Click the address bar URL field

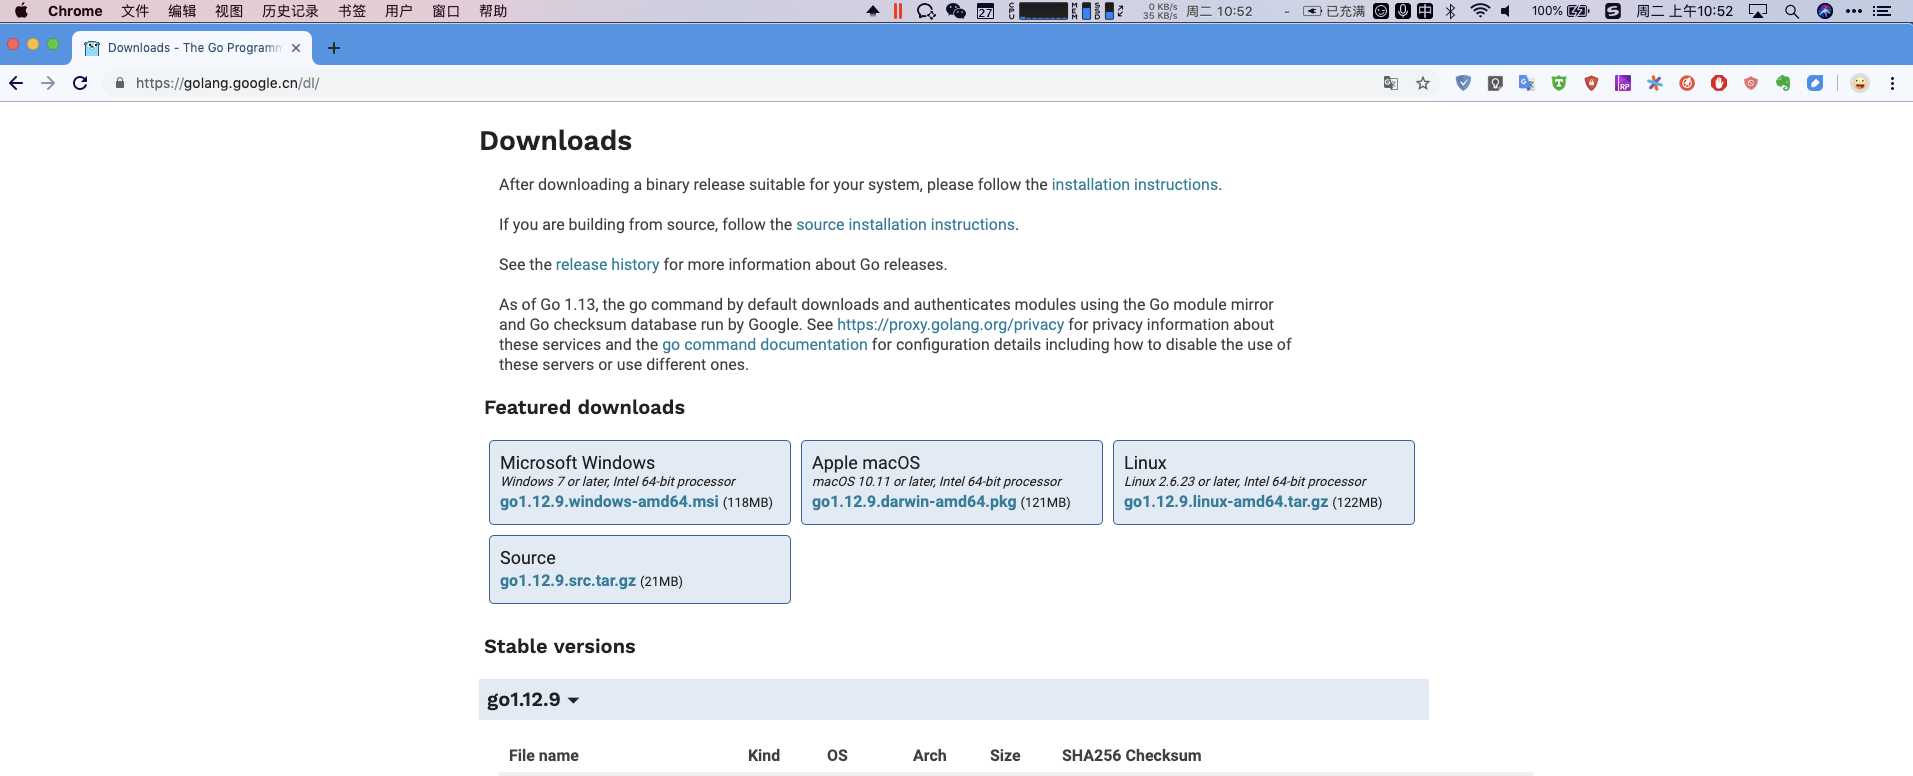[x=740, y=83]
